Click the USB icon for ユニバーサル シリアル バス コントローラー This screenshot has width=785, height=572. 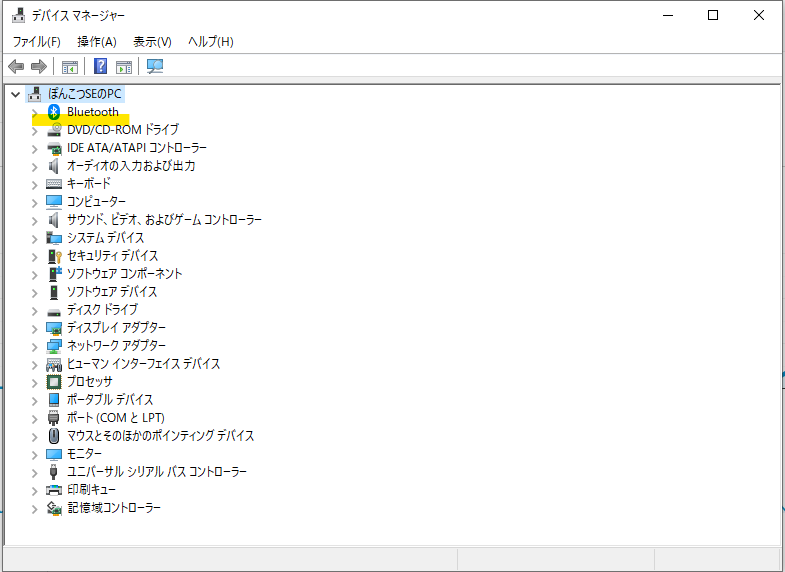point(54,472)
